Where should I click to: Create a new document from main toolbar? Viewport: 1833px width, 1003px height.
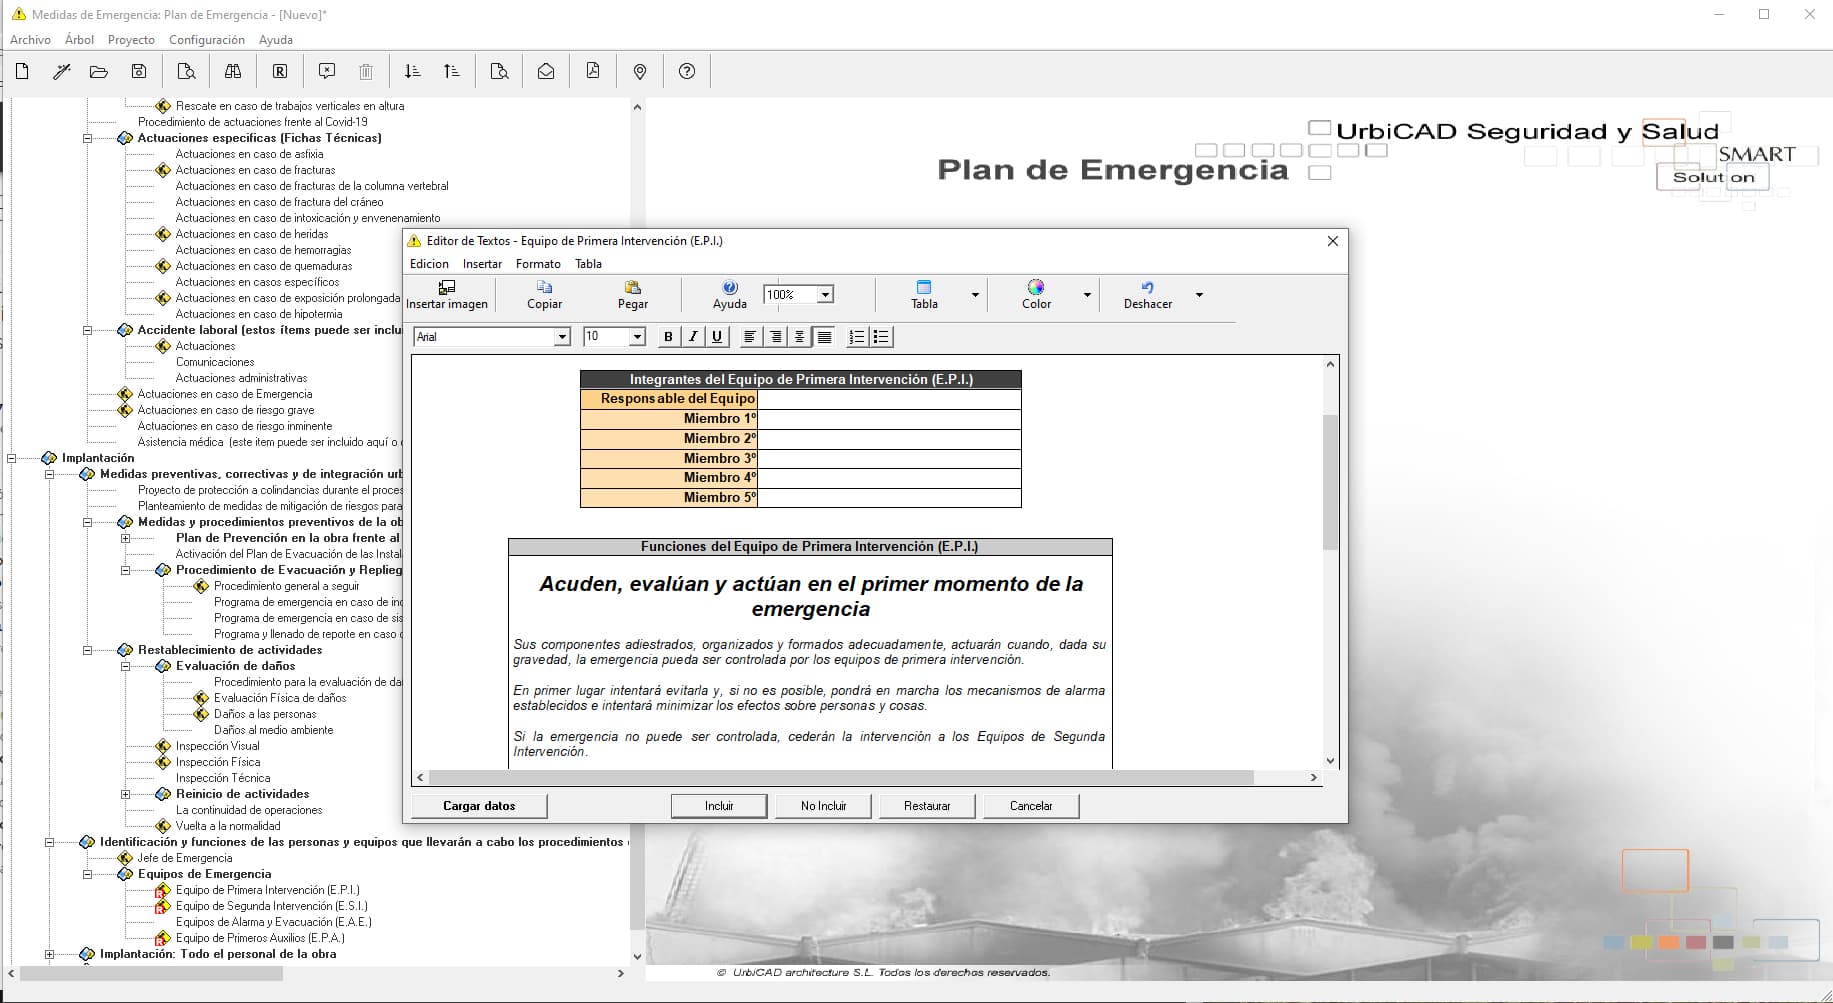tap(22, 71)
